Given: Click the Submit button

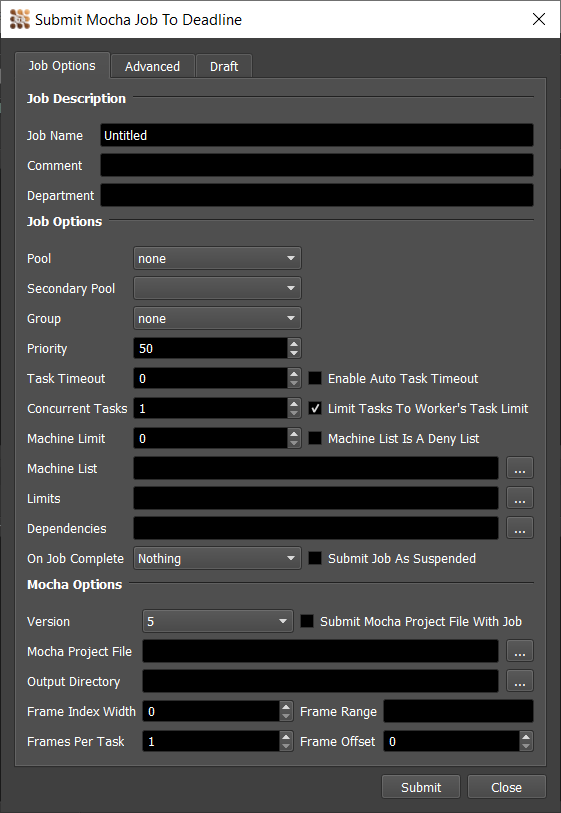Looking at the screenshot, I should pyautogui.click(x=421, y=787).
